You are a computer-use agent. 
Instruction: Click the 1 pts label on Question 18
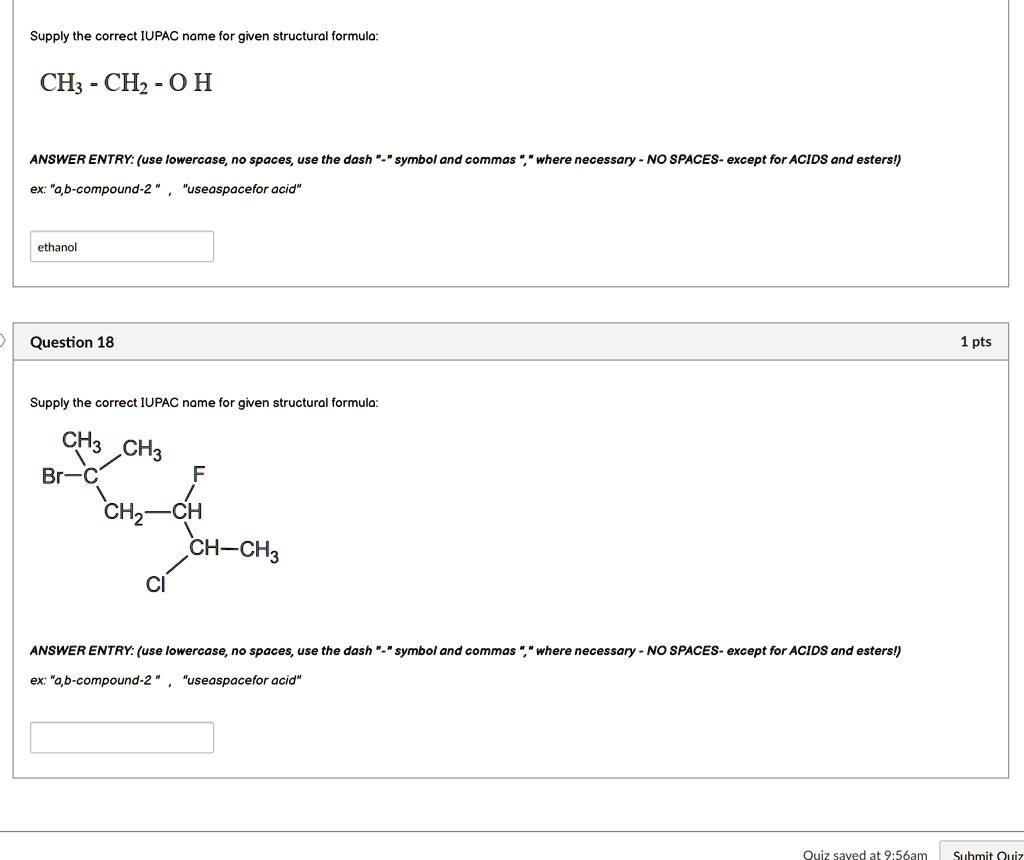(976, 341)
